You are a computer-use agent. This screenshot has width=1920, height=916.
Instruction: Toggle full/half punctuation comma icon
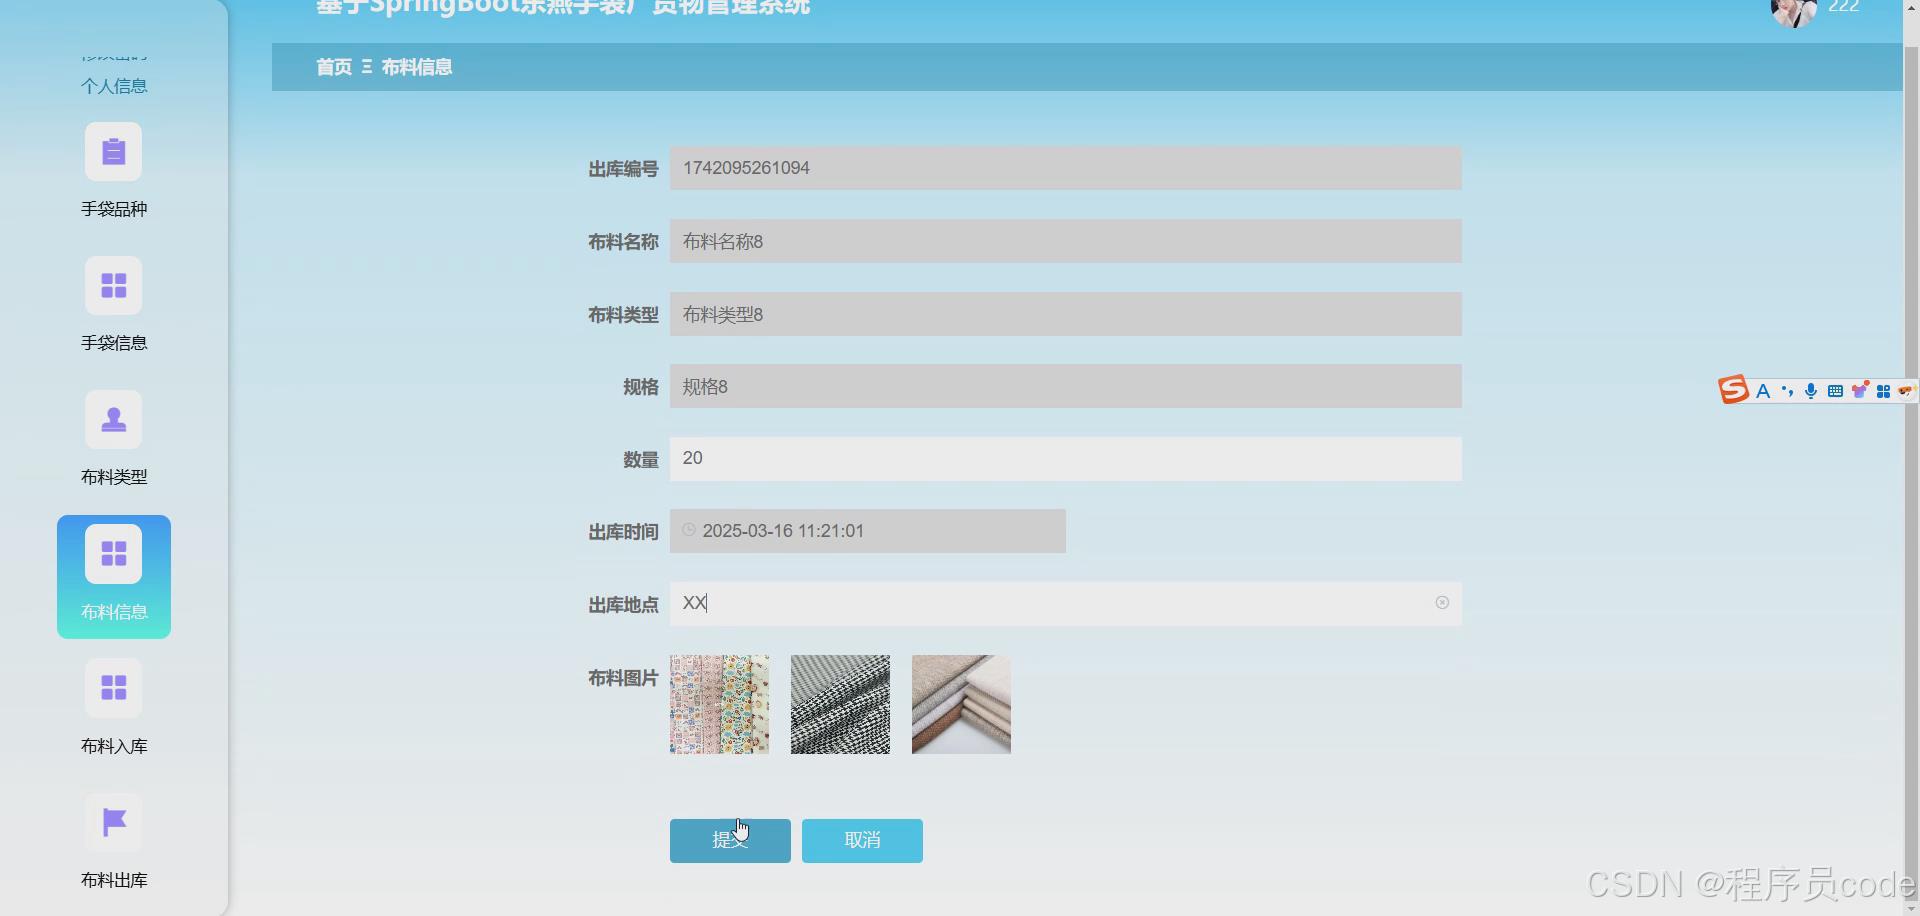(1787, 390)
